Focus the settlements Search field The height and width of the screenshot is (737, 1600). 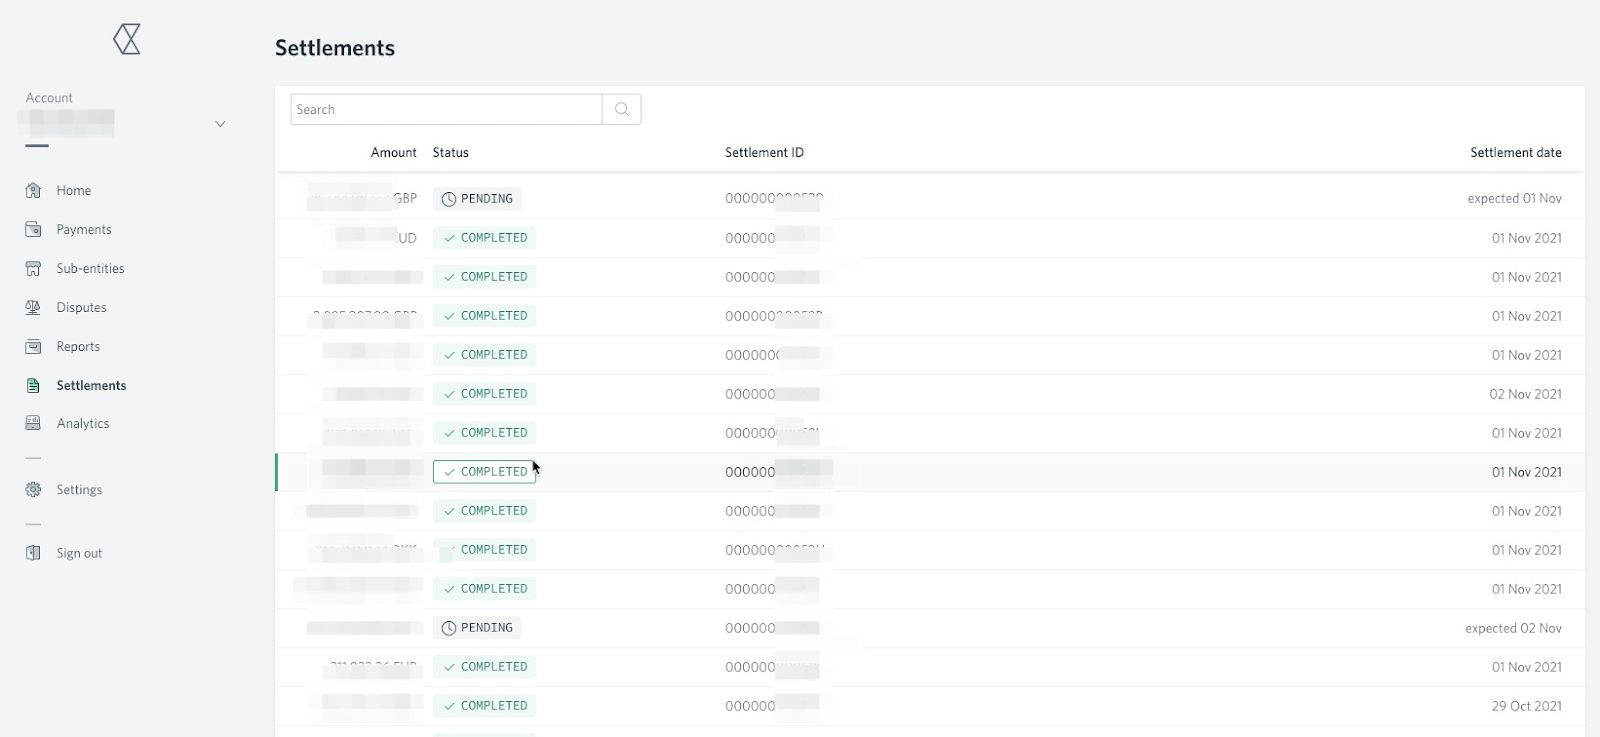click(446, 109)
